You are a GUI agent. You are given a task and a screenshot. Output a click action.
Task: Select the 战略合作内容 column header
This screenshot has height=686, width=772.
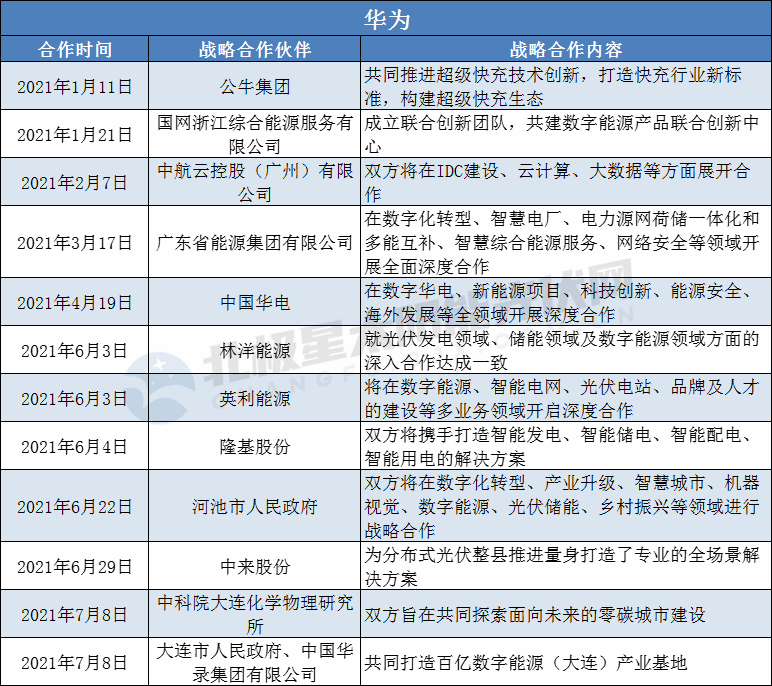tap(564, 49)
